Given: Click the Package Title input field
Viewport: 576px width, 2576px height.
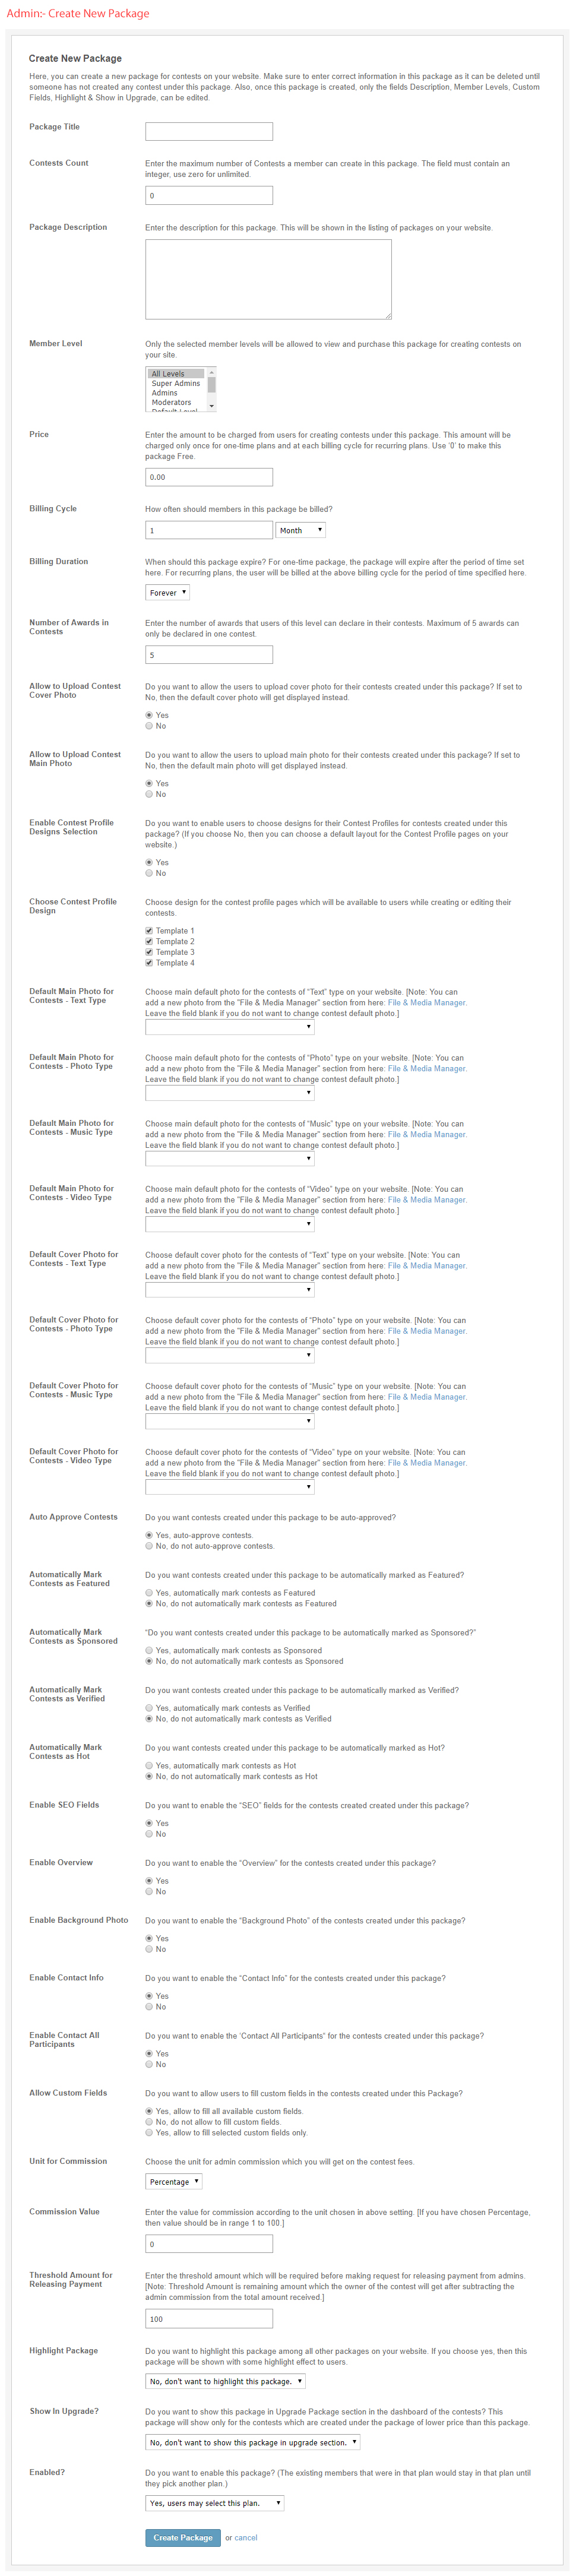Looking at the screenshot, I should coord(208,131).
